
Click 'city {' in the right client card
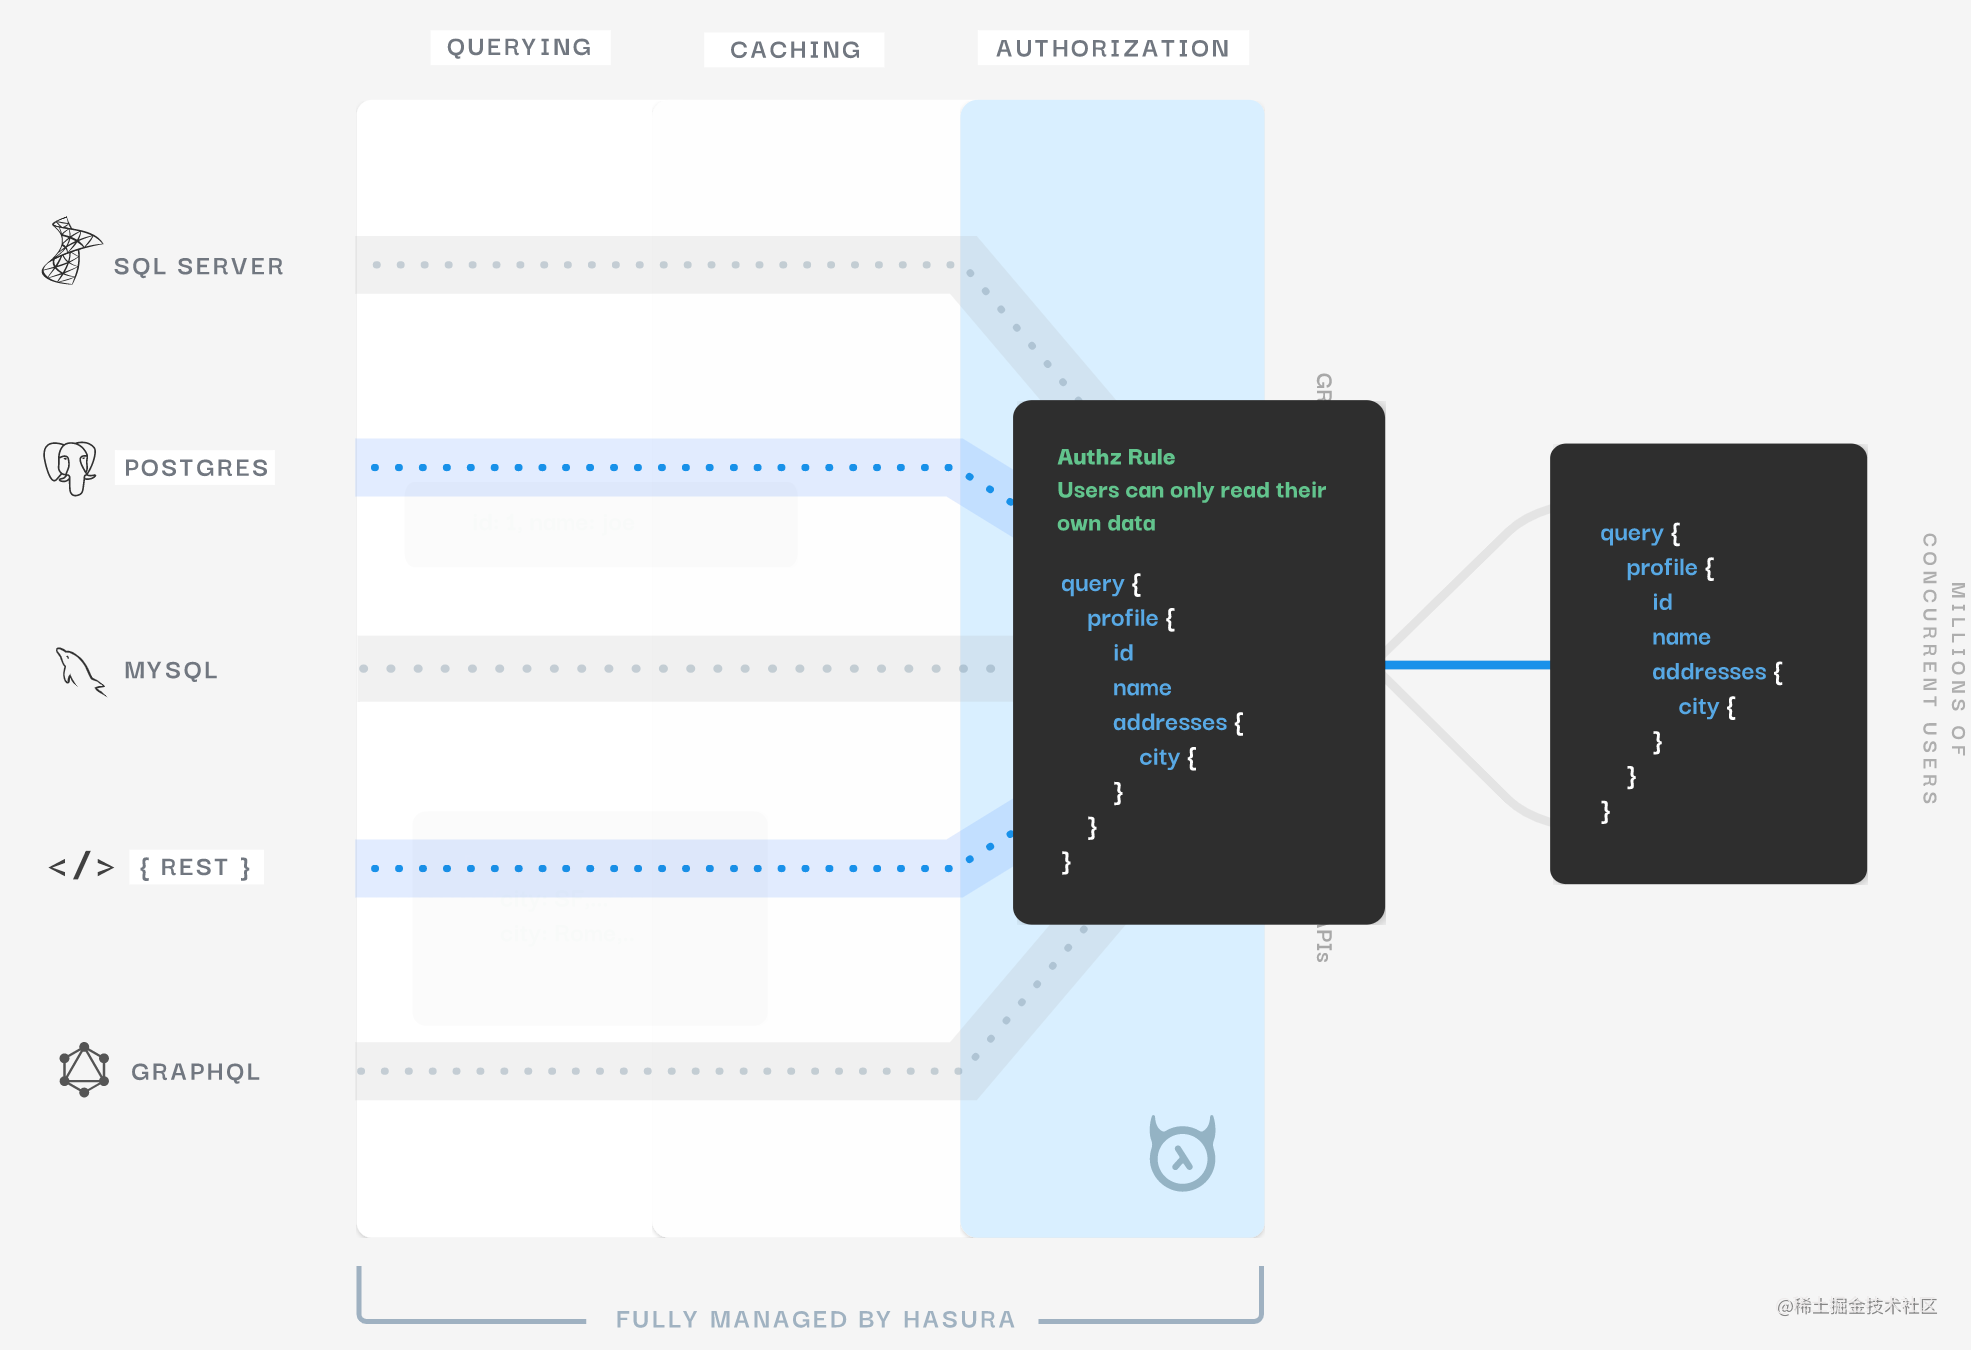tap(1707, 706)
